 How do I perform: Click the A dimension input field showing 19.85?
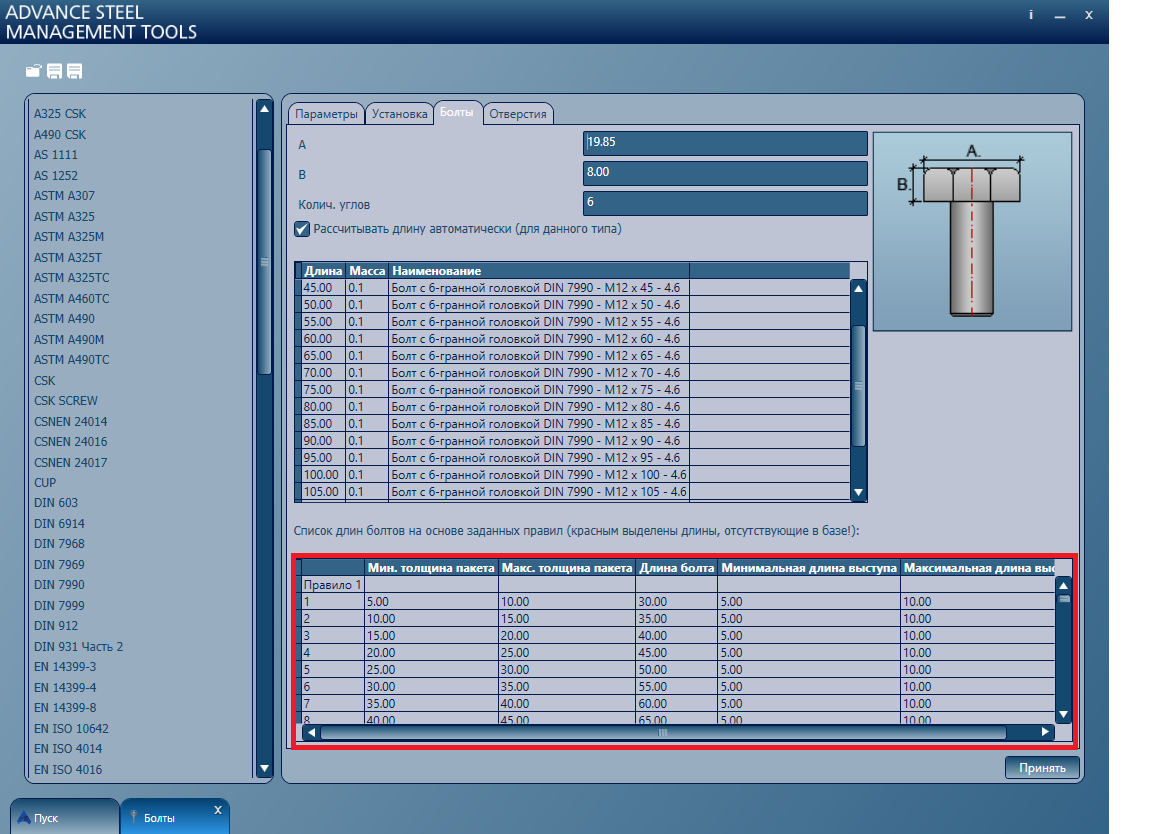pyautogui.click(x=726, y=143)
